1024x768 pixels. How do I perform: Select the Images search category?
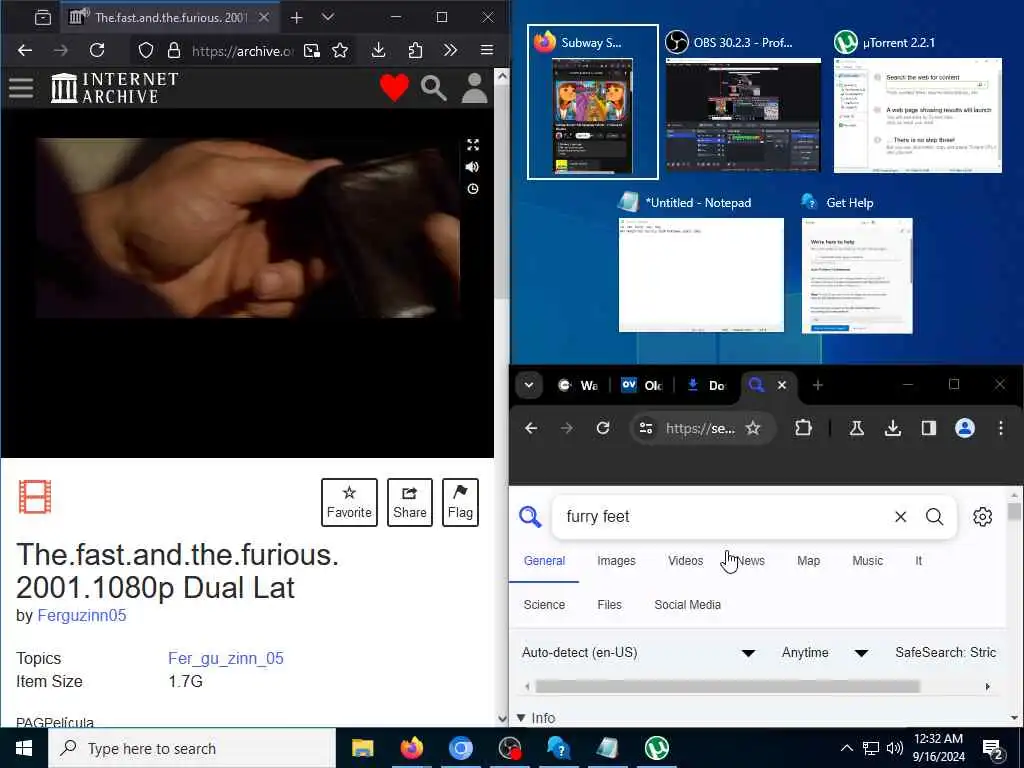coord(616,561)
